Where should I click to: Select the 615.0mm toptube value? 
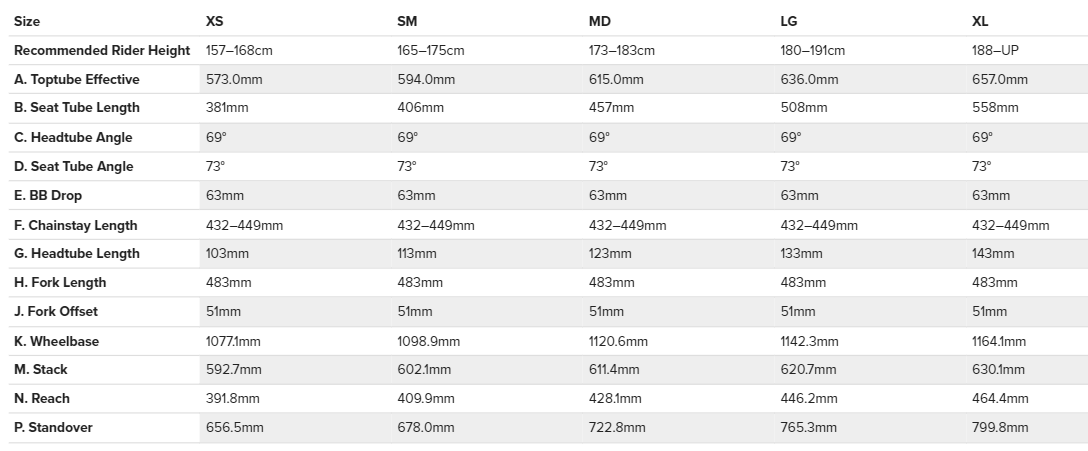616,79
